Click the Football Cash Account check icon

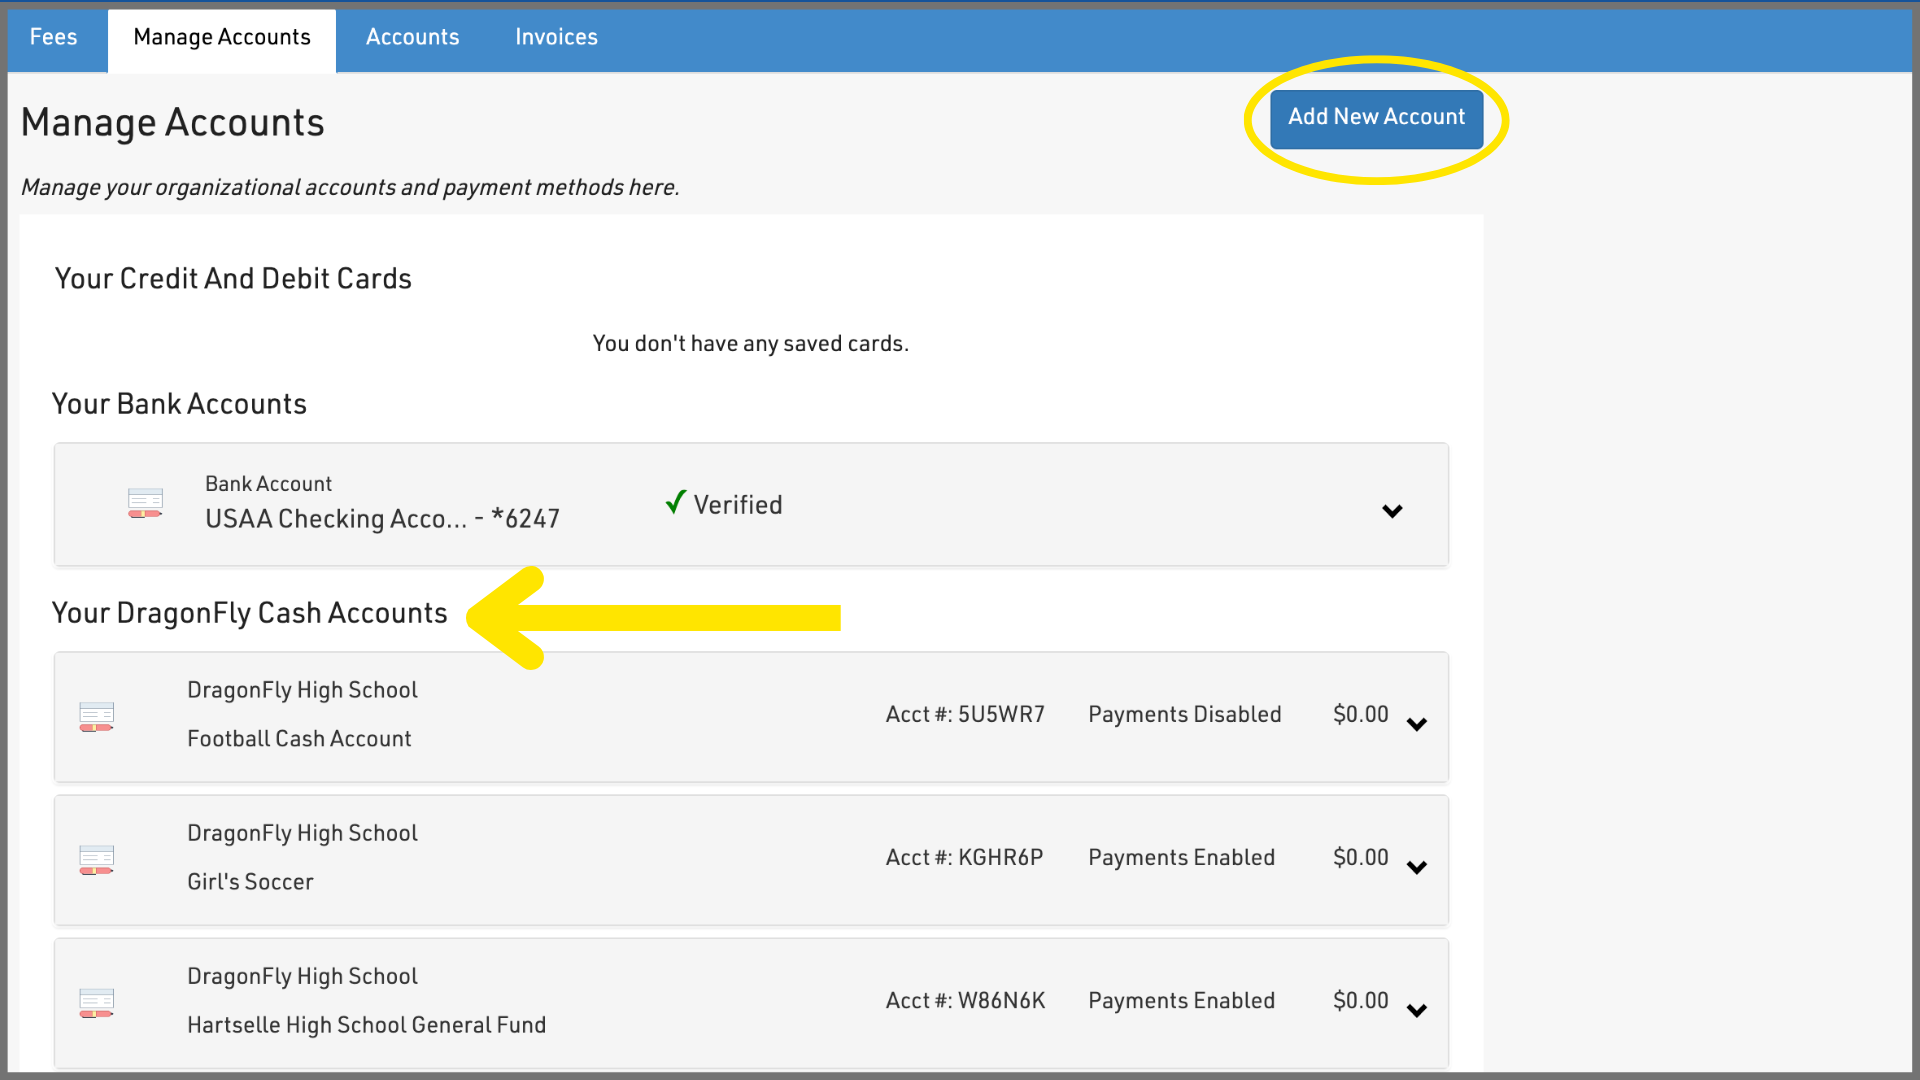(97, 716)
